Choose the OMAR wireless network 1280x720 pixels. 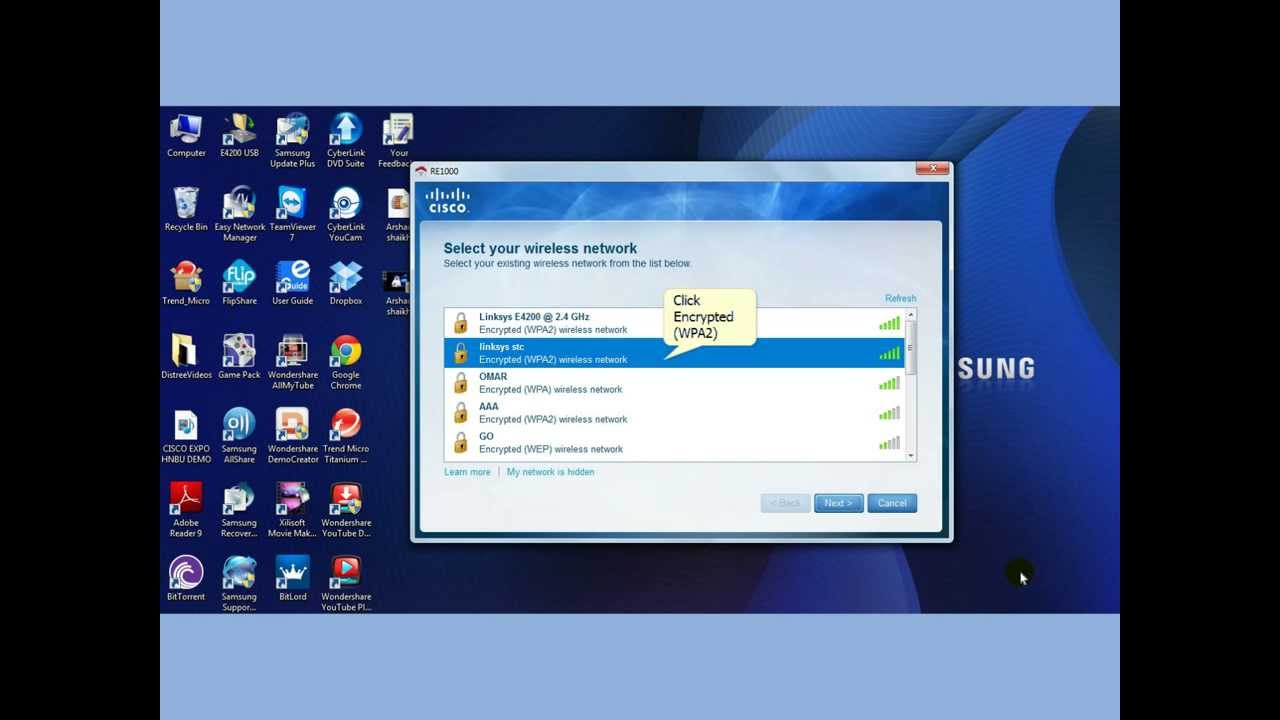[x=675, y=383]
